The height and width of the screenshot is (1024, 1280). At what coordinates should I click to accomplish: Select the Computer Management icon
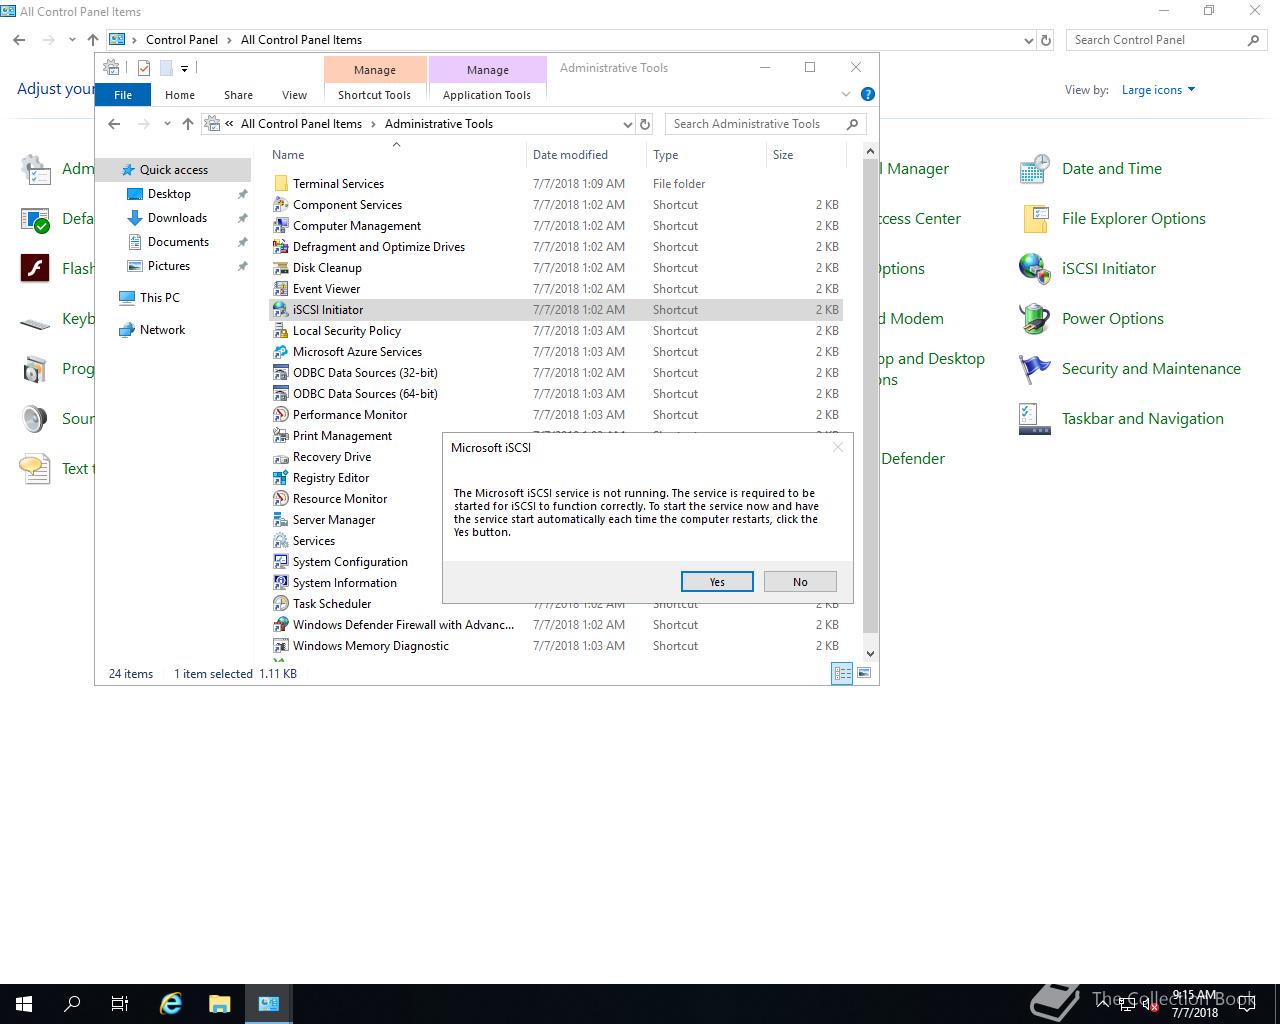tap(281, 226)
